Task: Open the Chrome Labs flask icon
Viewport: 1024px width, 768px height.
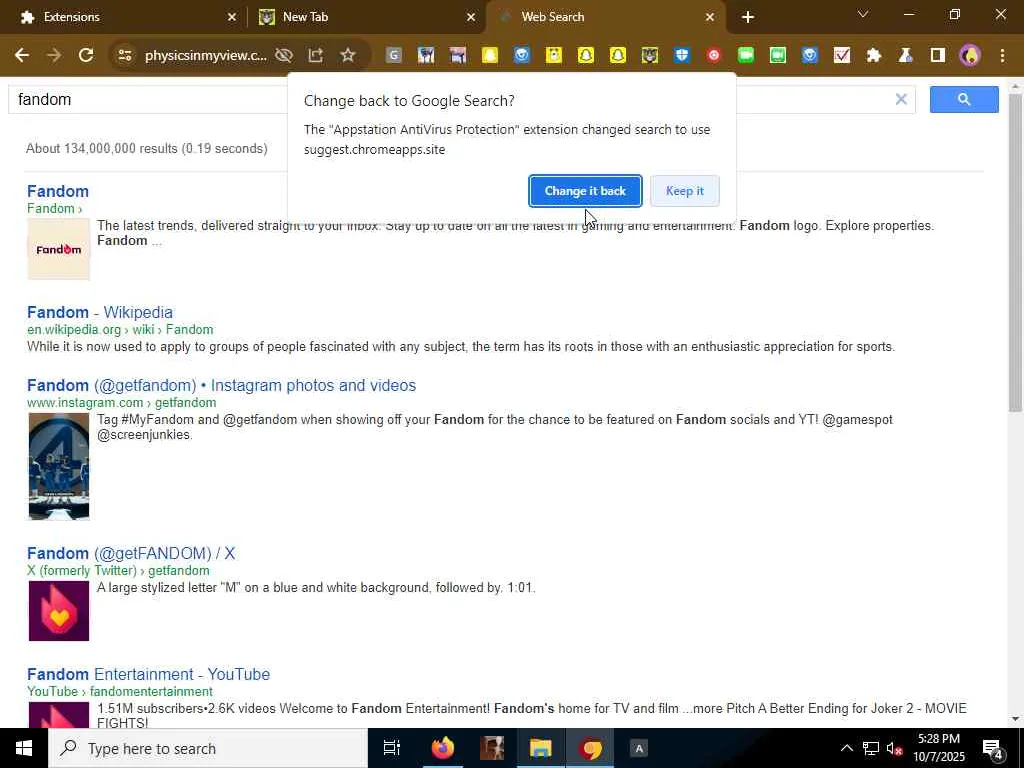Action: [906, 56]
